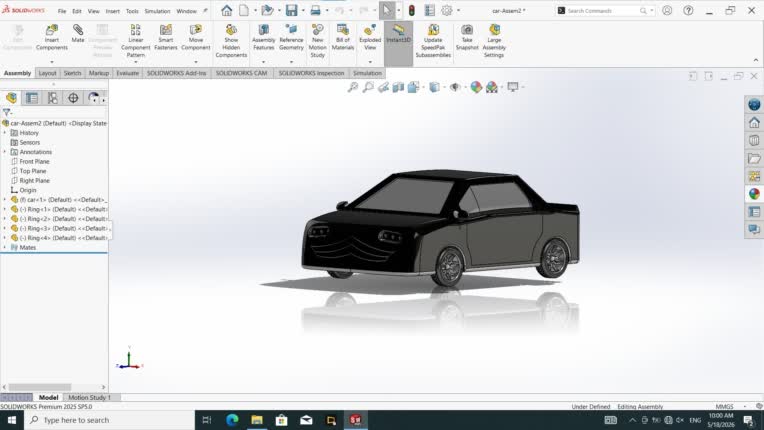Activate Move Component tool
Screen dimensions: 764x430
[x=196, y=37]
